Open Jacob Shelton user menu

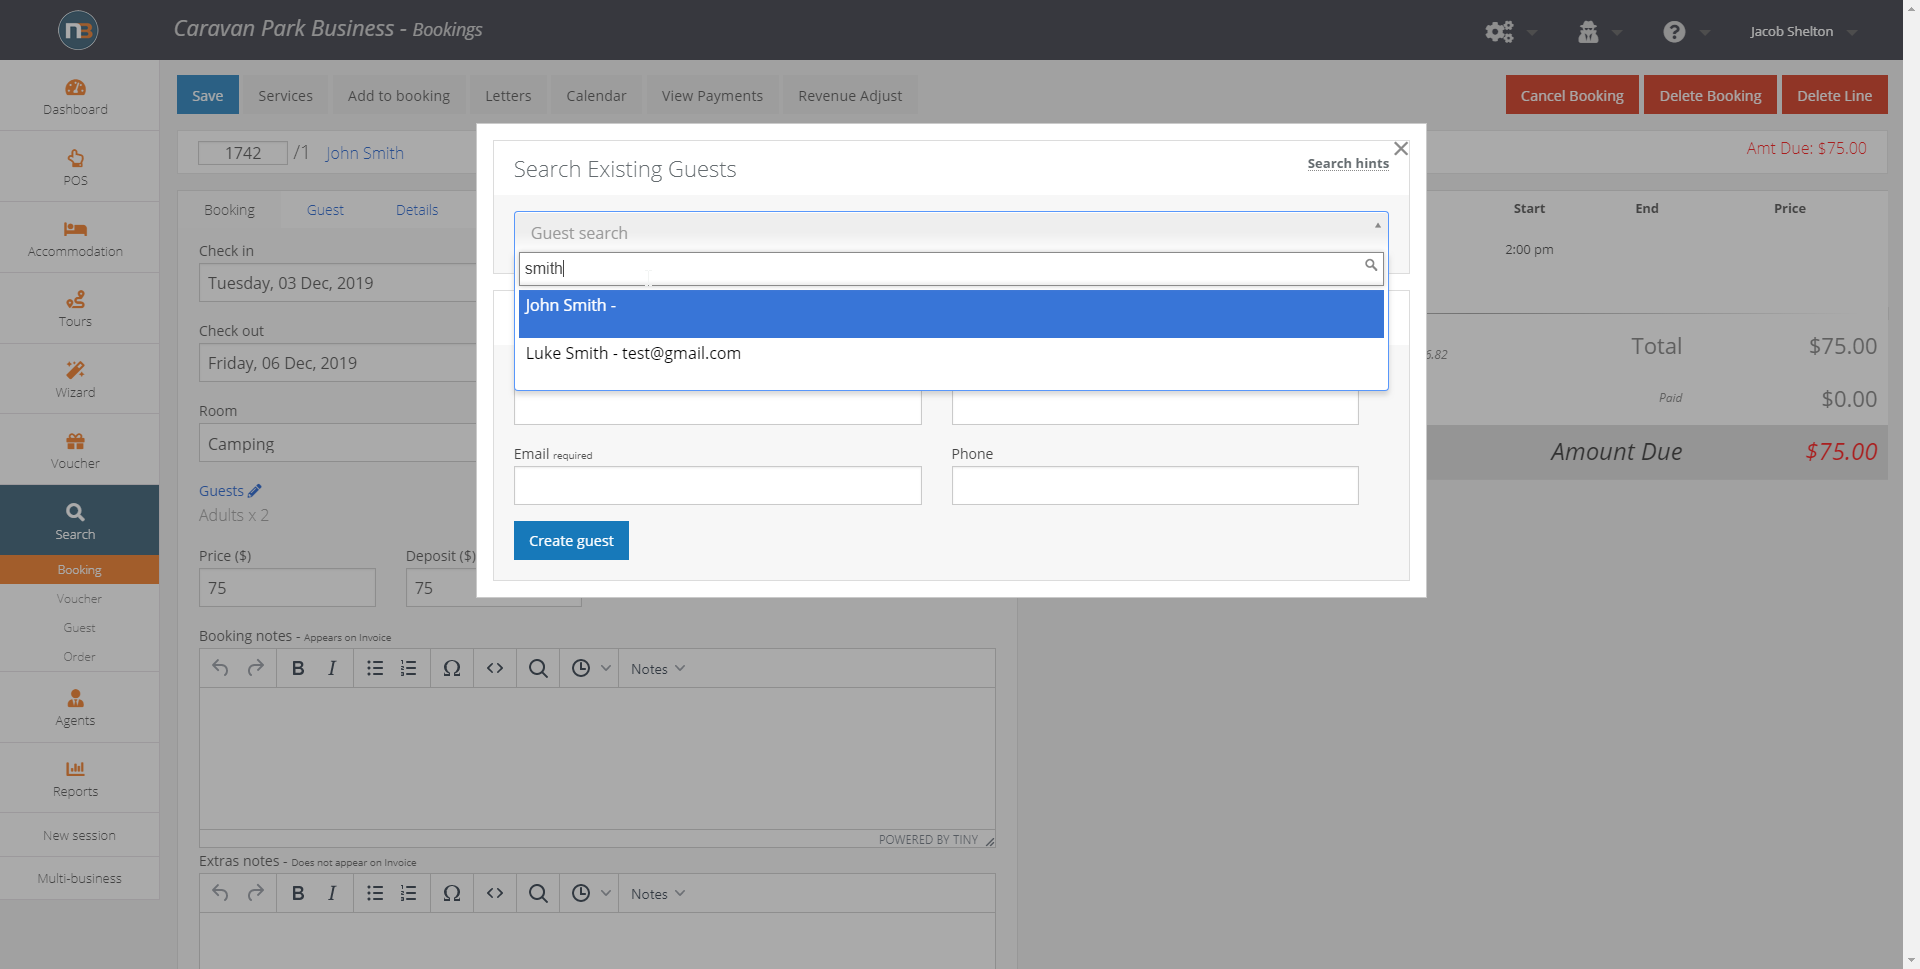1803,32
